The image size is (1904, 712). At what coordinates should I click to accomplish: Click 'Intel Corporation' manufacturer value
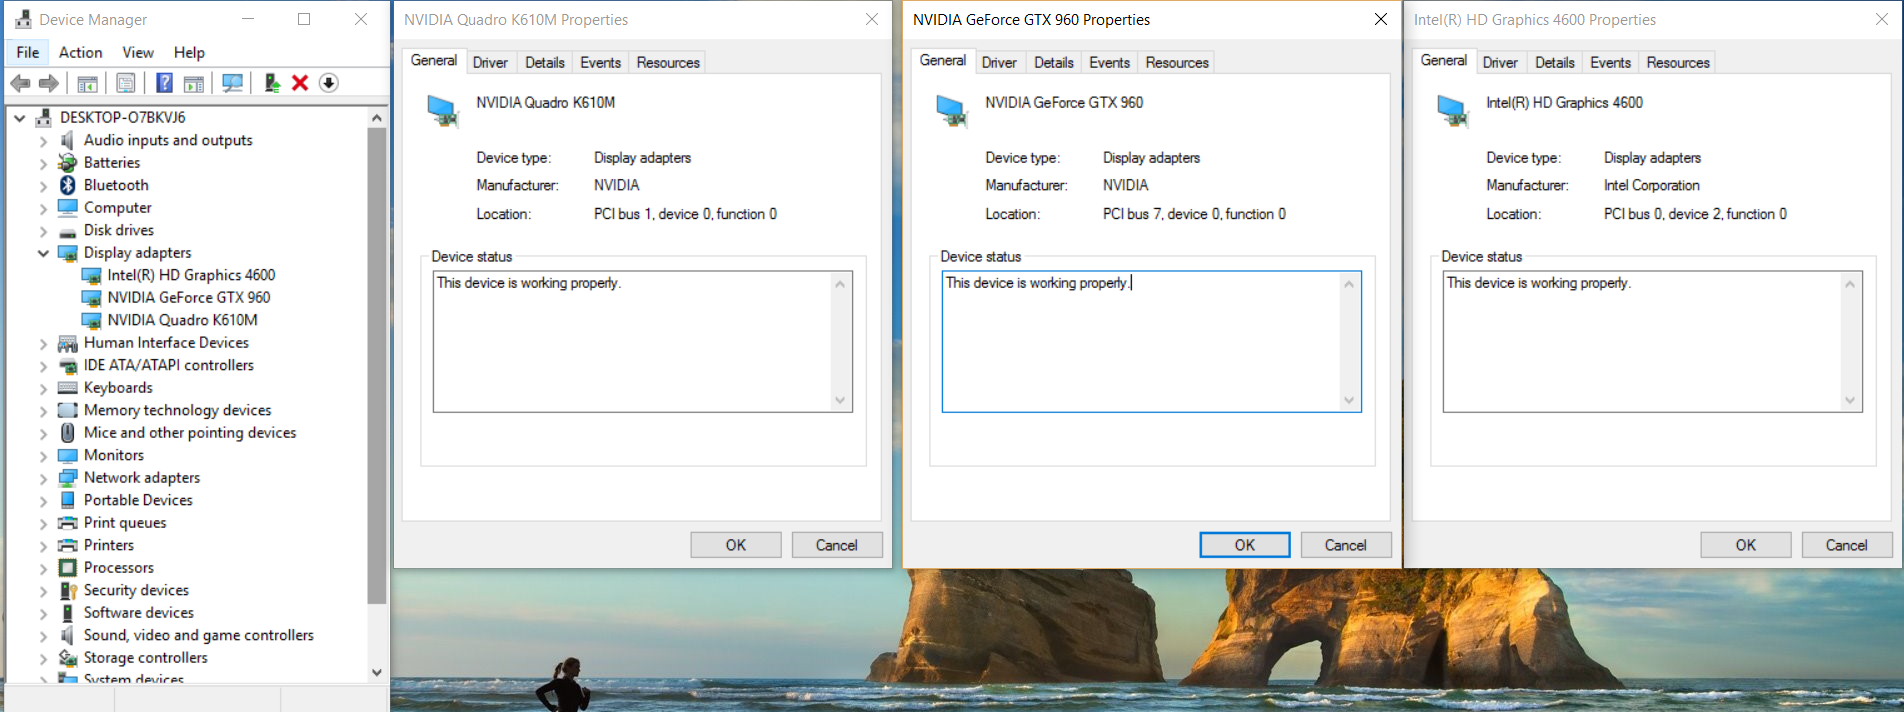(1652, 185)
